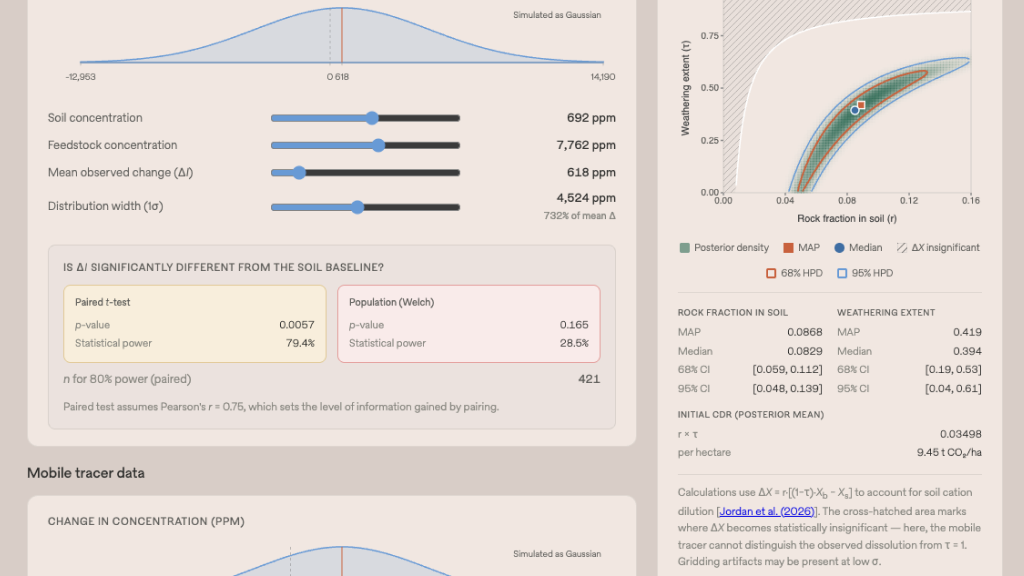Click the Median legend dot
Image resolution: width=1024 pixels, height=576 pixels.
point(839,248)
